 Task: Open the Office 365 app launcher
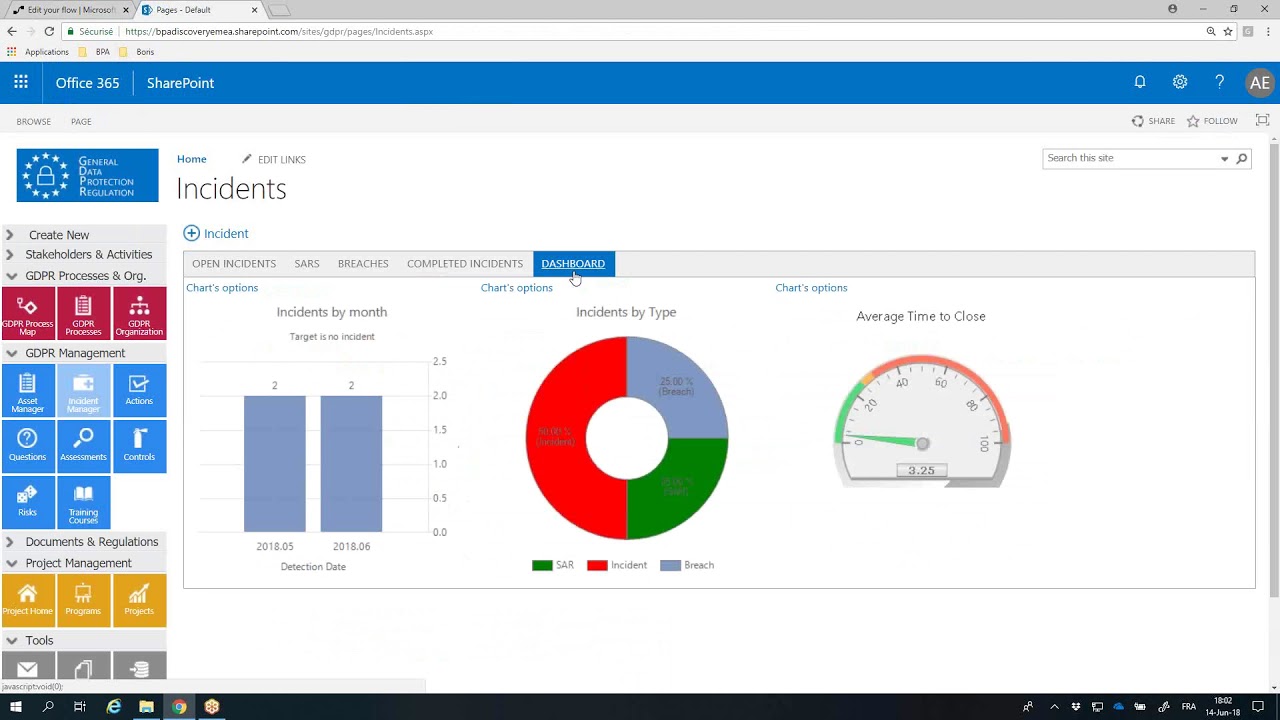(x=21, y=83)
